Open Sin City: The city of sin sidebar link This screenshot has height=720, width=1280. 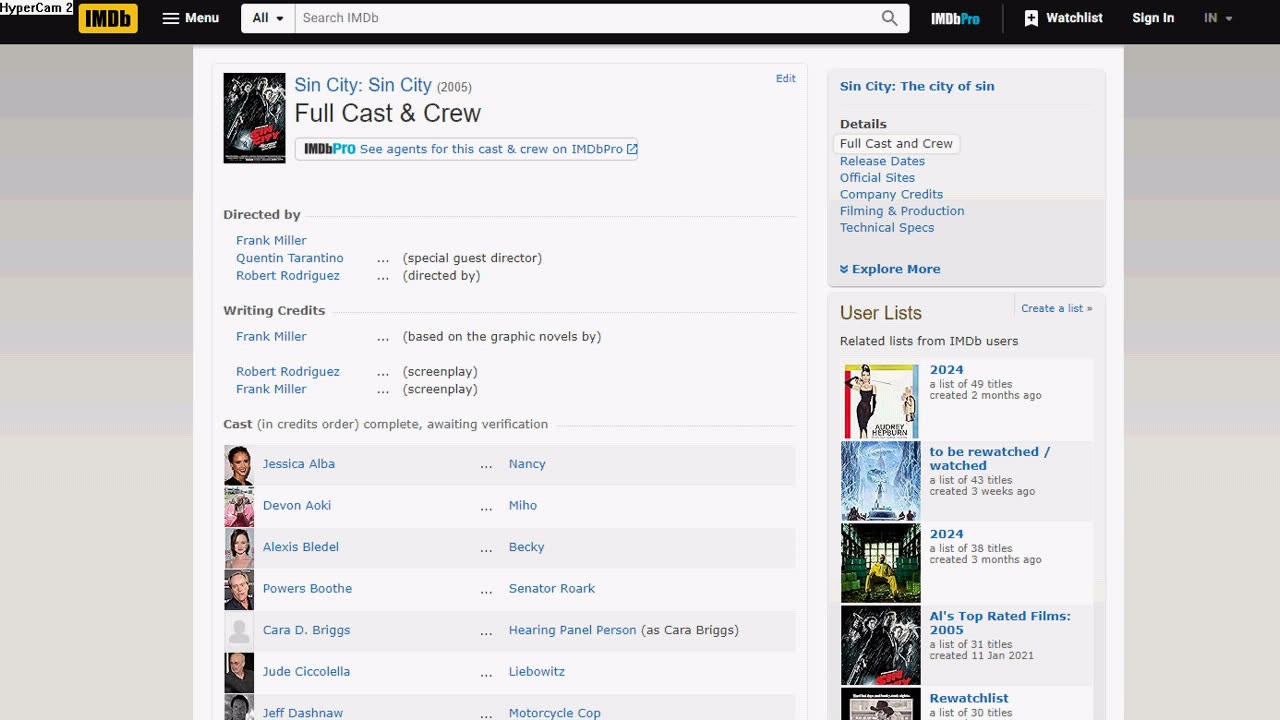[x=917, y=86]
